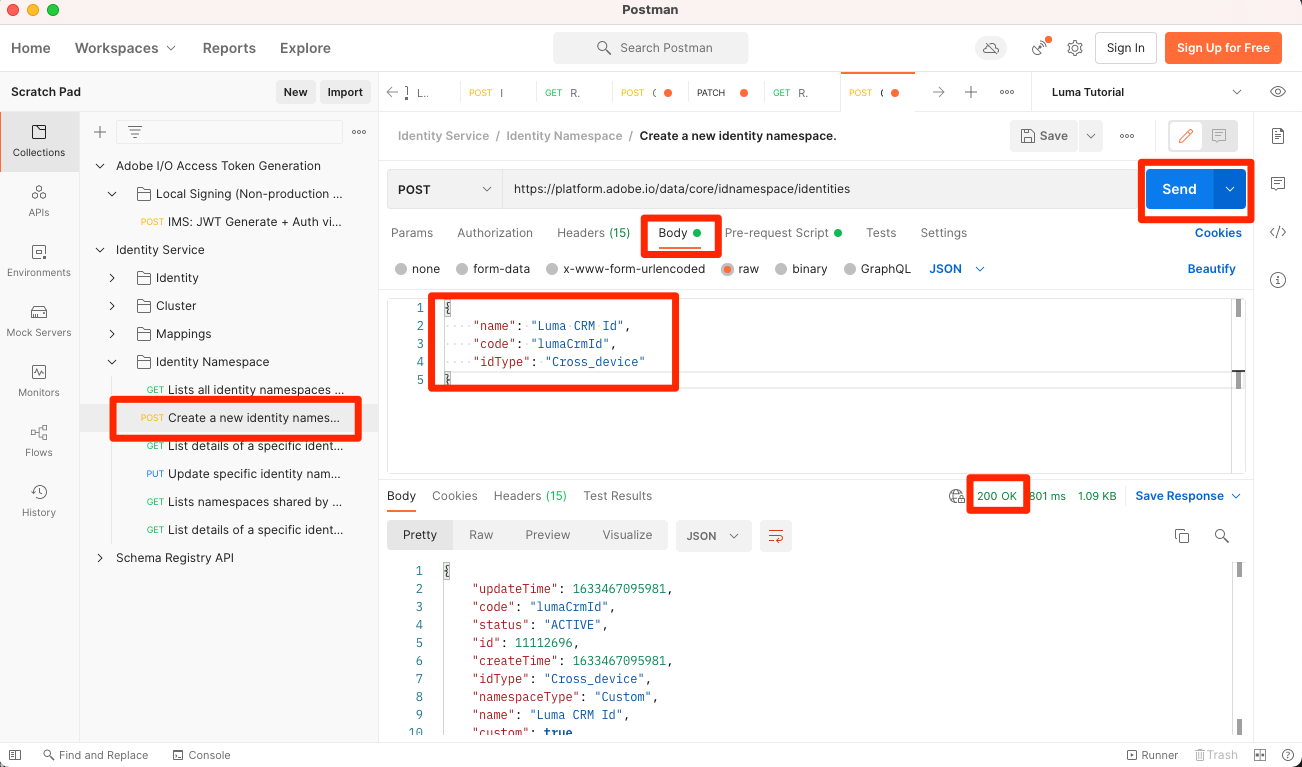The width and height of the screenshot is (1302, 767).
Task: Open the Luma Tutorial environment dropdown
Action: tap(1146, 92)
